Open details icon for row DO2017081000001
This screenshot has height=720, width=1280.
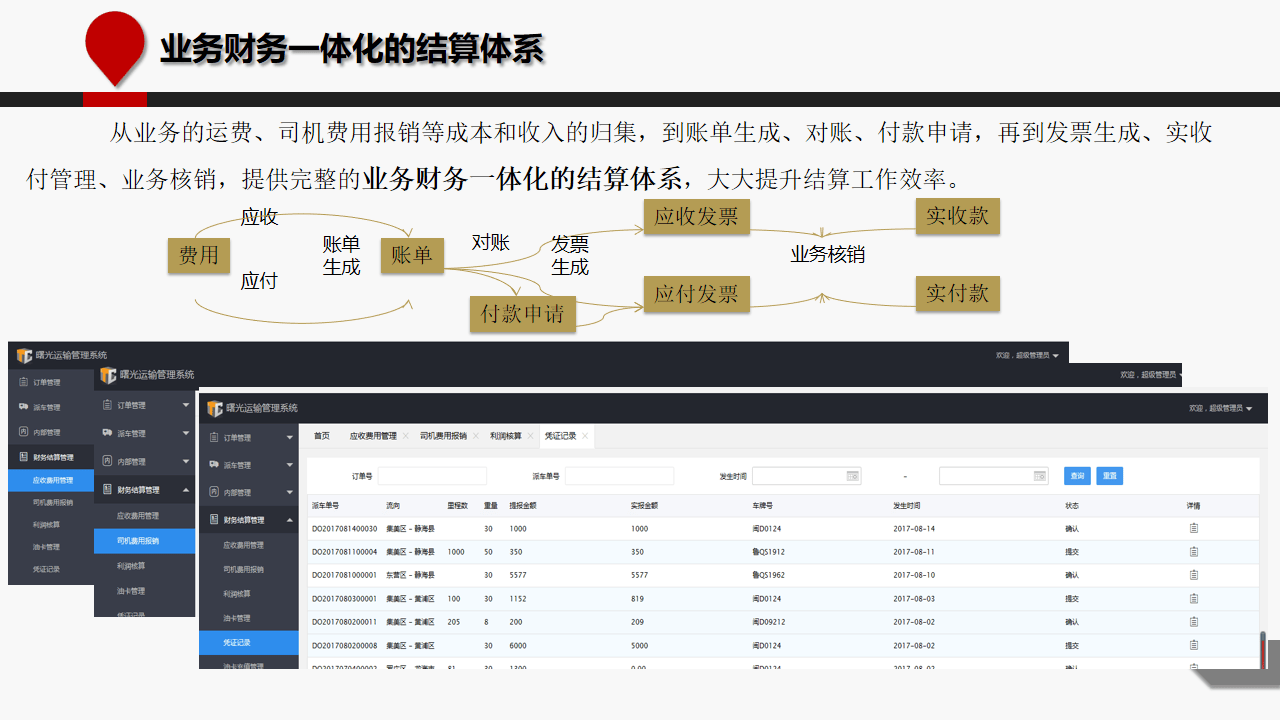tap(1194, 575)
